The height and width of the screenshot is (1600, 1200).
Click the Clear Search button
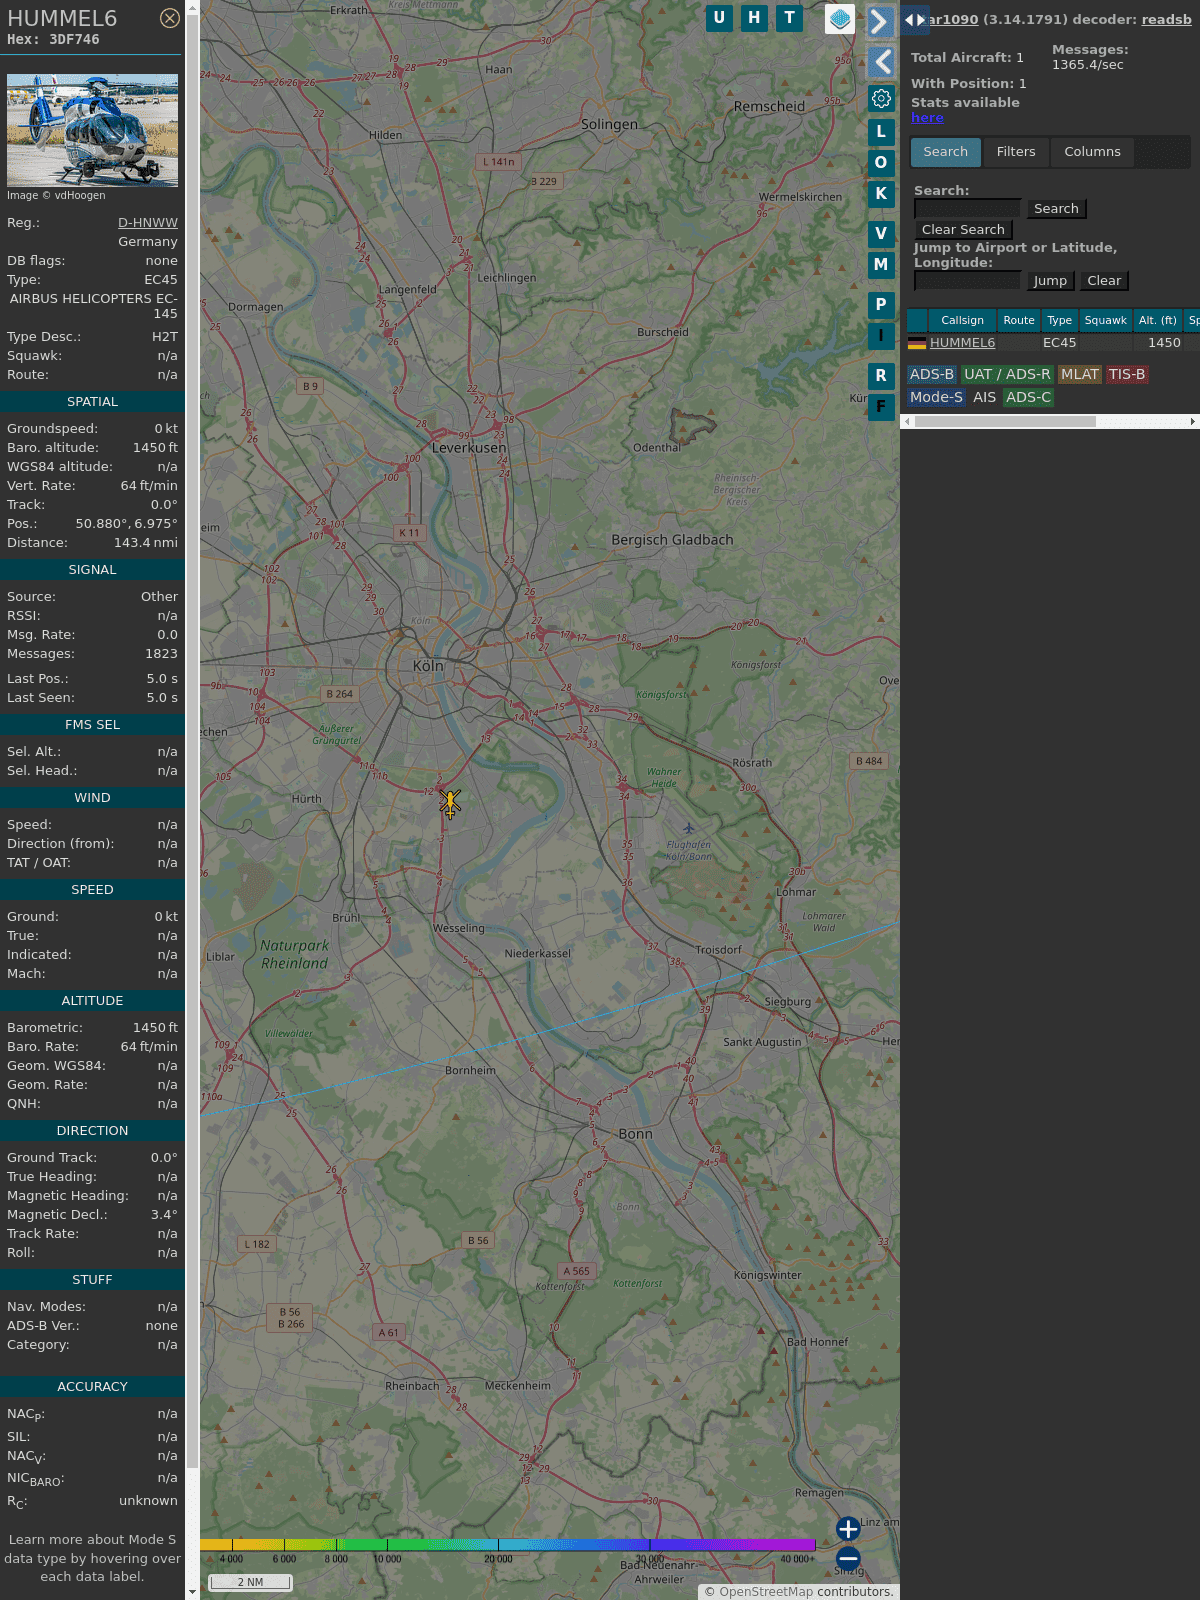[x=963, y=230]
